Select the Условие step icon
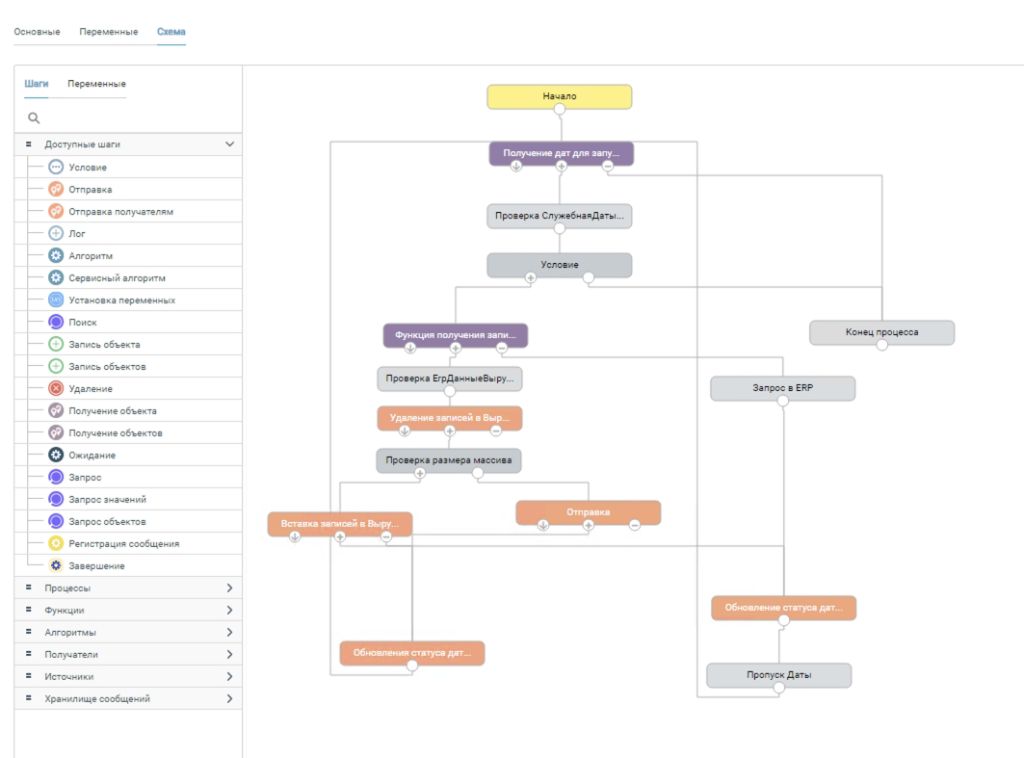1024x758 pixels. tap(56, 167)
